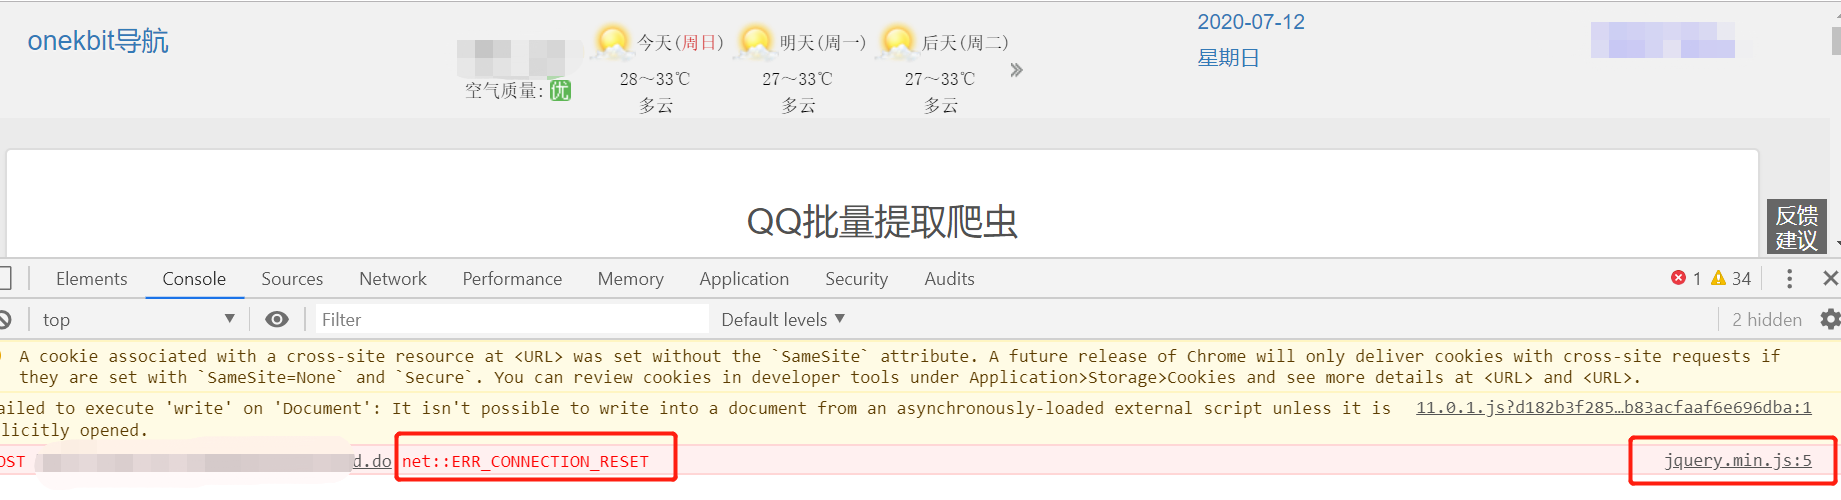This screenshot has height=500, width=1841.
Task: Open console settings gear icon
Action: point(1830,319)
